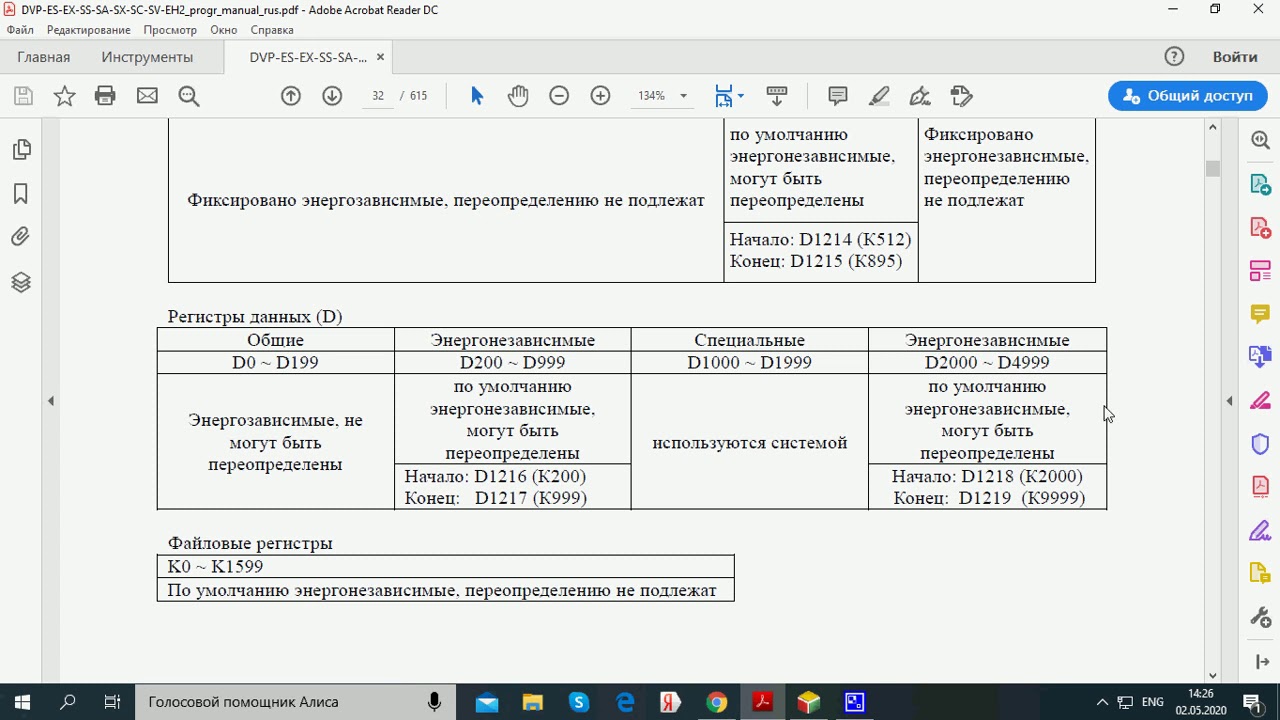Click the stamp tool icon
The image size is (1280, 720).
tap(961, 96)
